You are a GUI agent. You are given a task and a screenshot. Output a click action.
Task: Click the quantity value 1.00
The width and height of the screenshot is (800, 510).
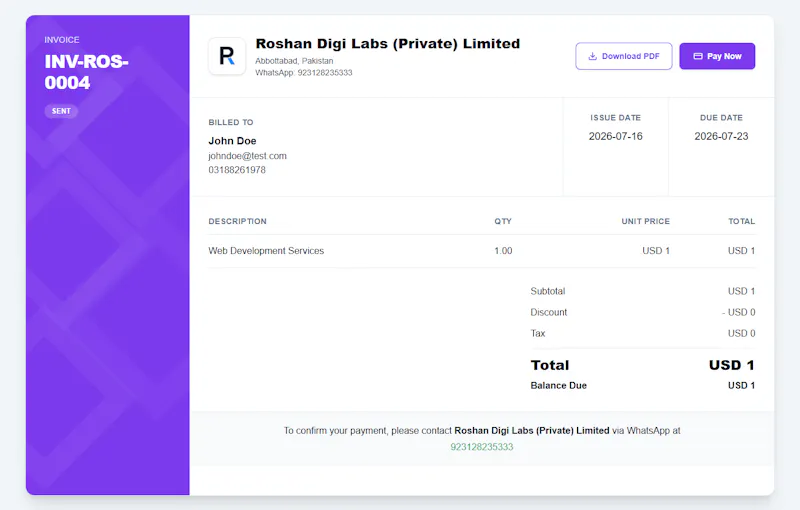click(503, 251)
